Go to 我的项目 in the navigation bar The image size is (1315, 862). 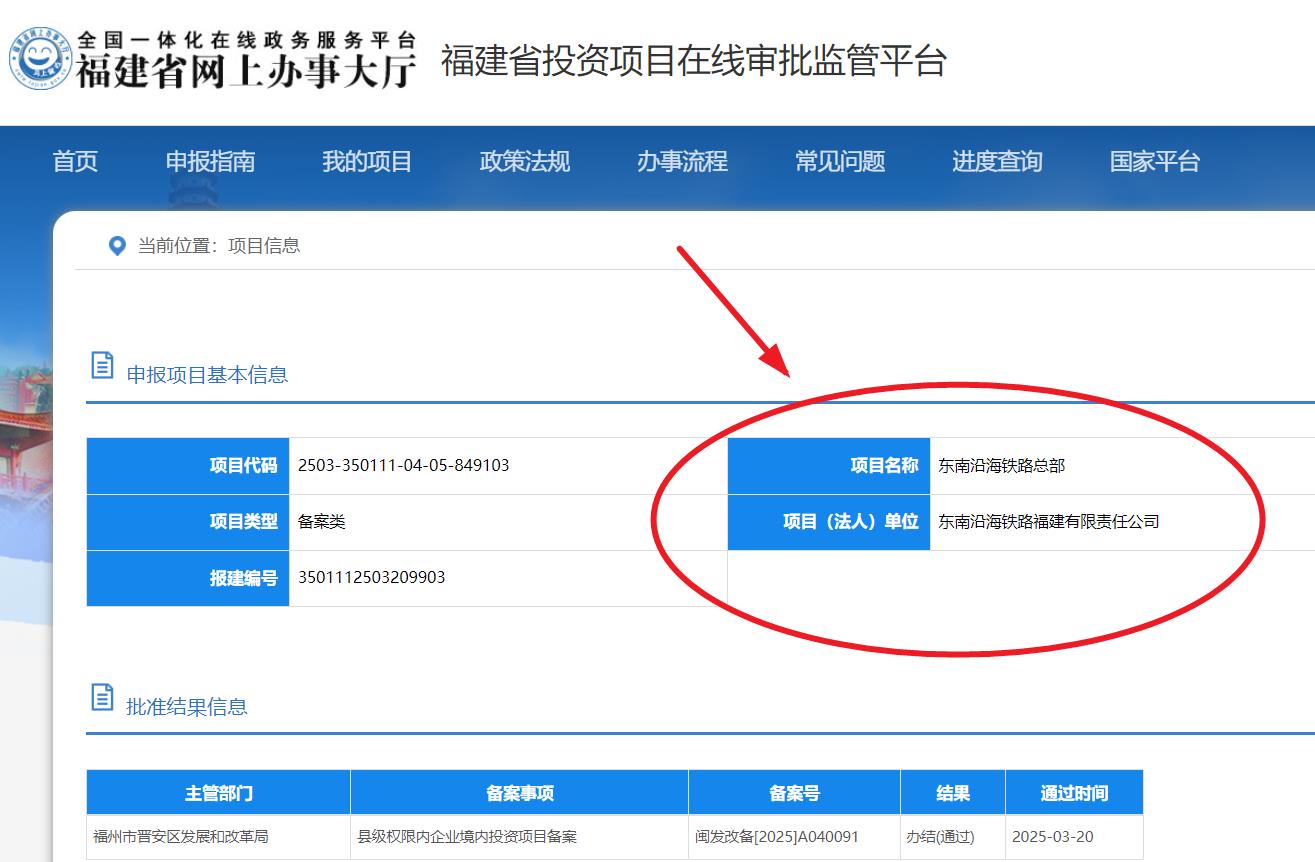tap(367, 161)
